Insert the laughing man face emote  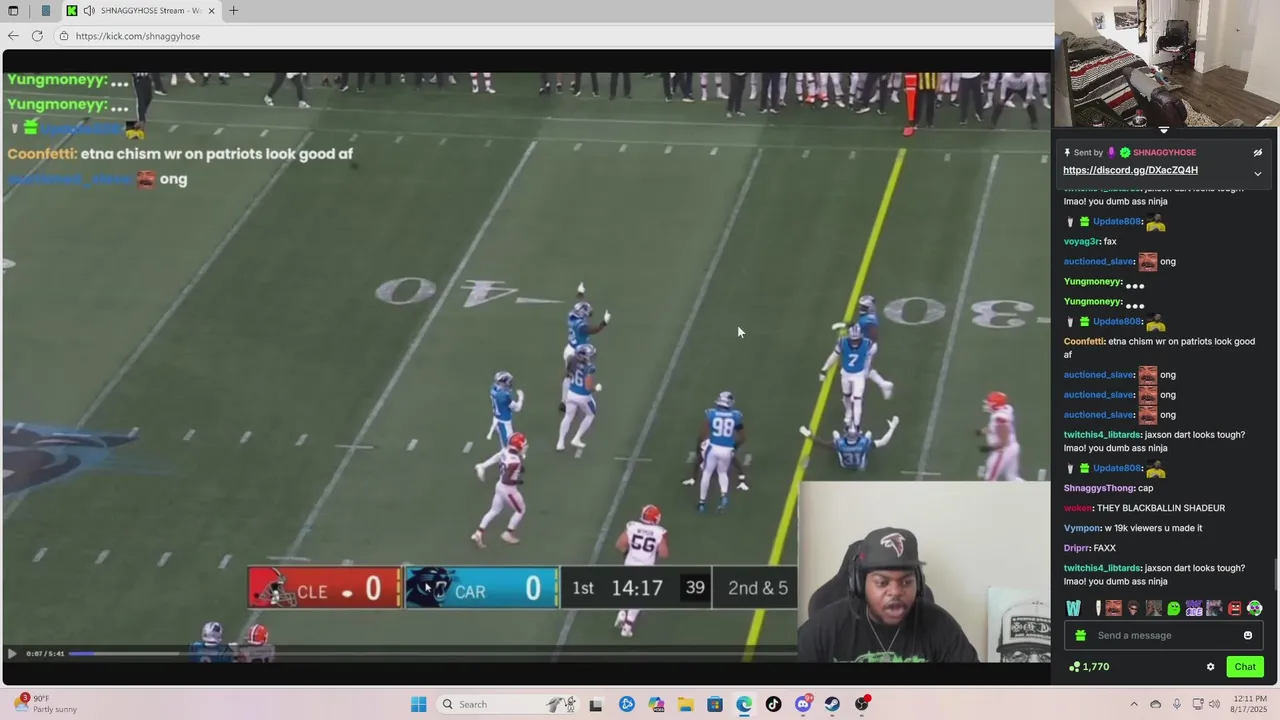point(1113,608)
